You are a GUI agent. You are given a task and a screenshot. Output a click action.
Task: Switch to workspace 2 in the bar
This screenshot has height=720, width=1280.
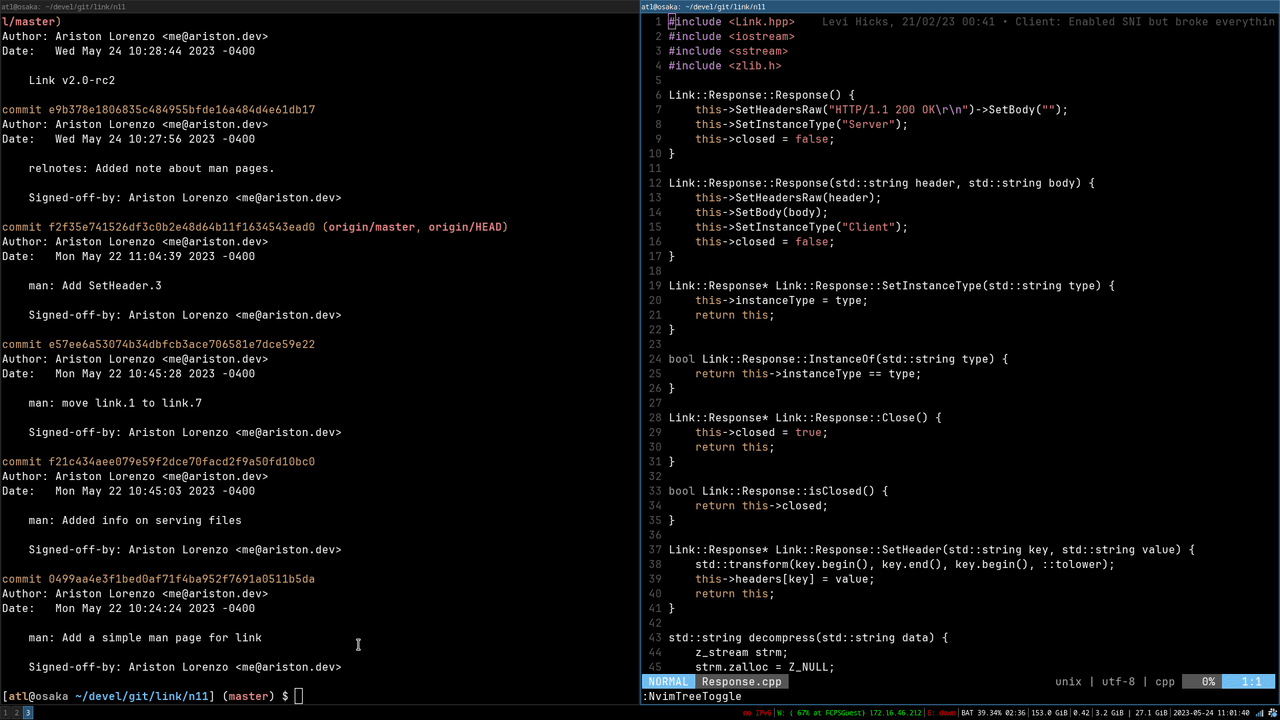point(16,713)
